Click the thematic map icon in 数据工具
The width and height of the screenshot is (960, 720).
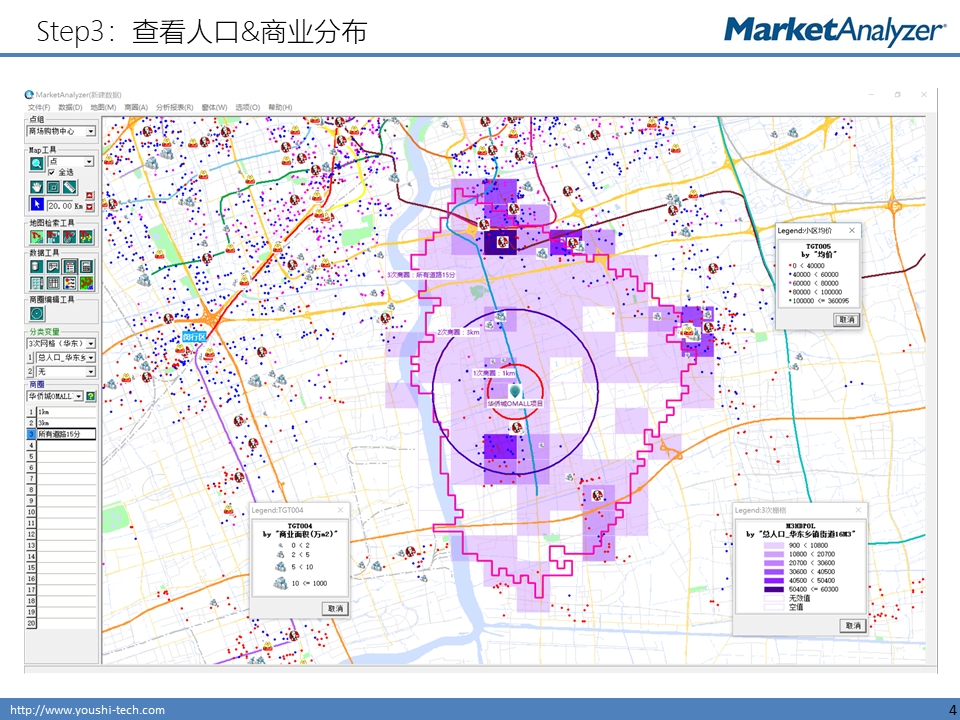click(x=86, y=283)
